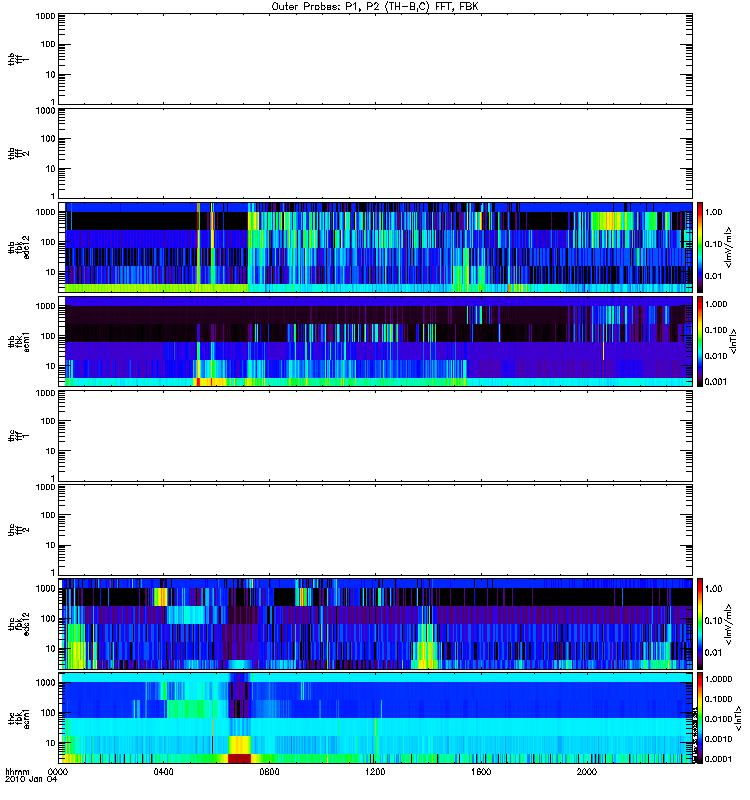
Task: Click the '0.001' value on thb scm1 color bar
Action: click(x=716, y=382)
